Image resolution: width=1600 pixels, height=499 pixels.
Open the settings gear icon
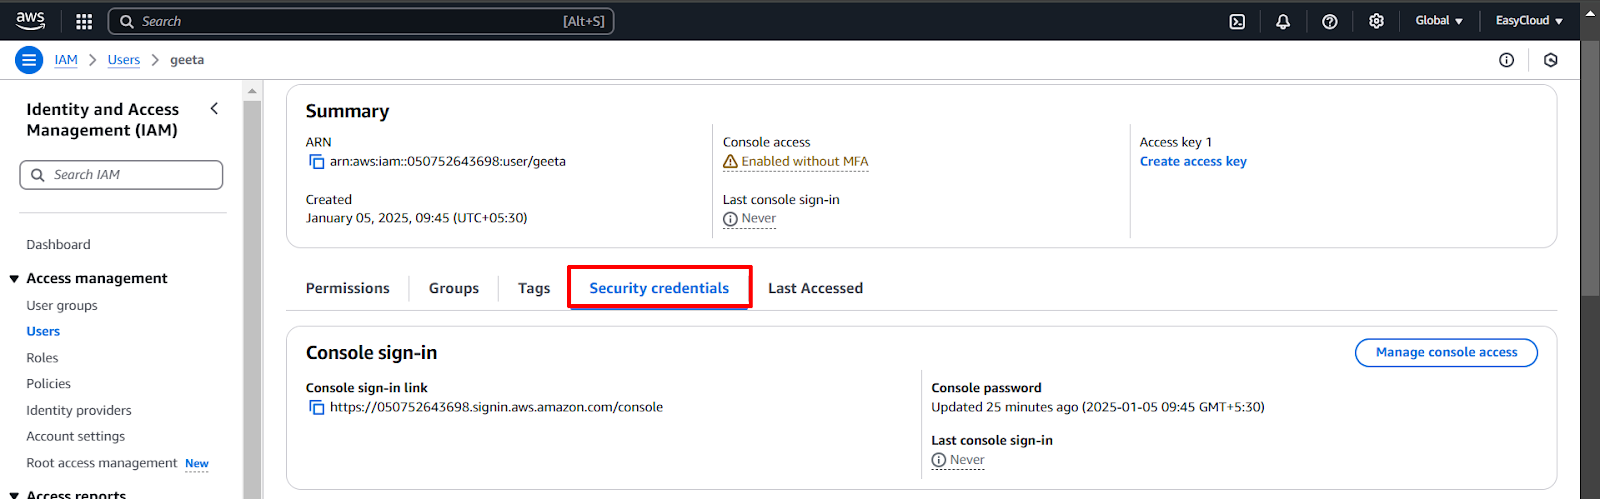click(1376, 21)
